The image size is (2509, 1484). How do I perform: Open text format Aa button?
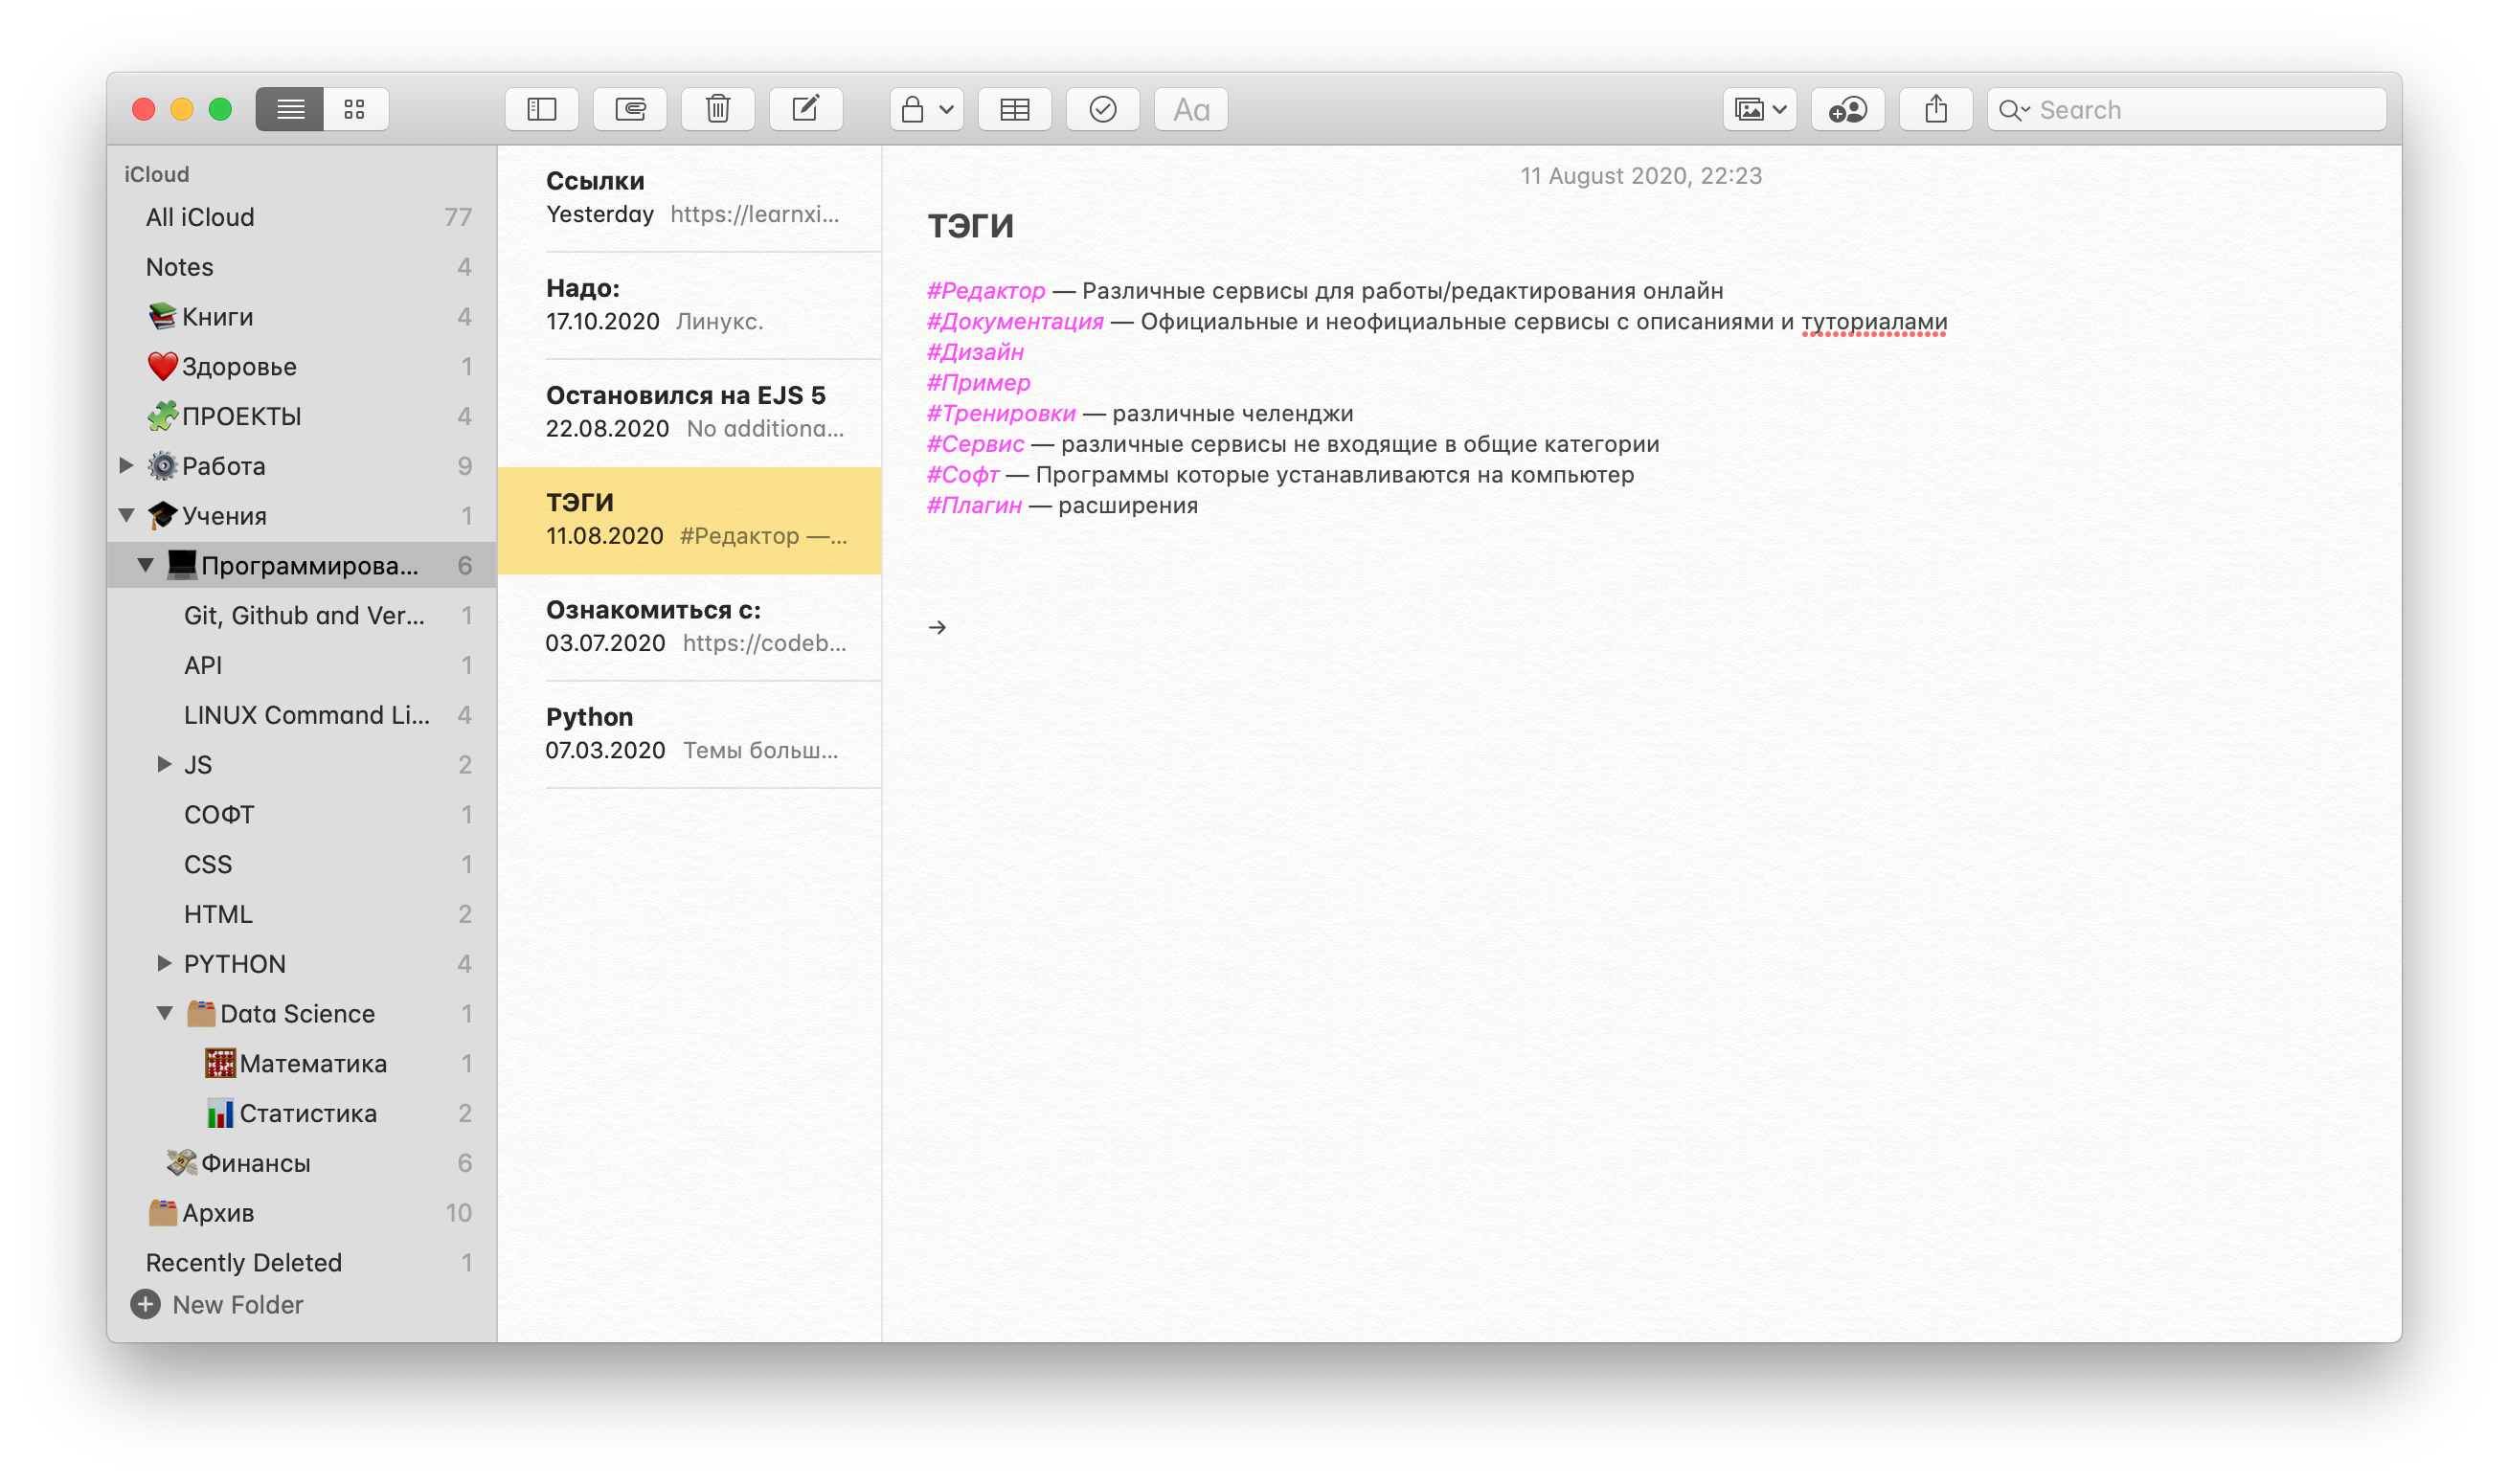click(x=1190, y=109)
